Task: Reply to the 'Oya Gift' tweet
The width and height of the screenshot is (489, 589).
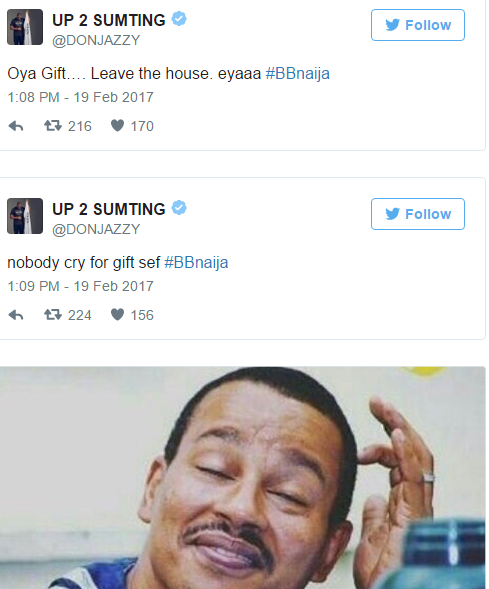Action: [16, 126]
